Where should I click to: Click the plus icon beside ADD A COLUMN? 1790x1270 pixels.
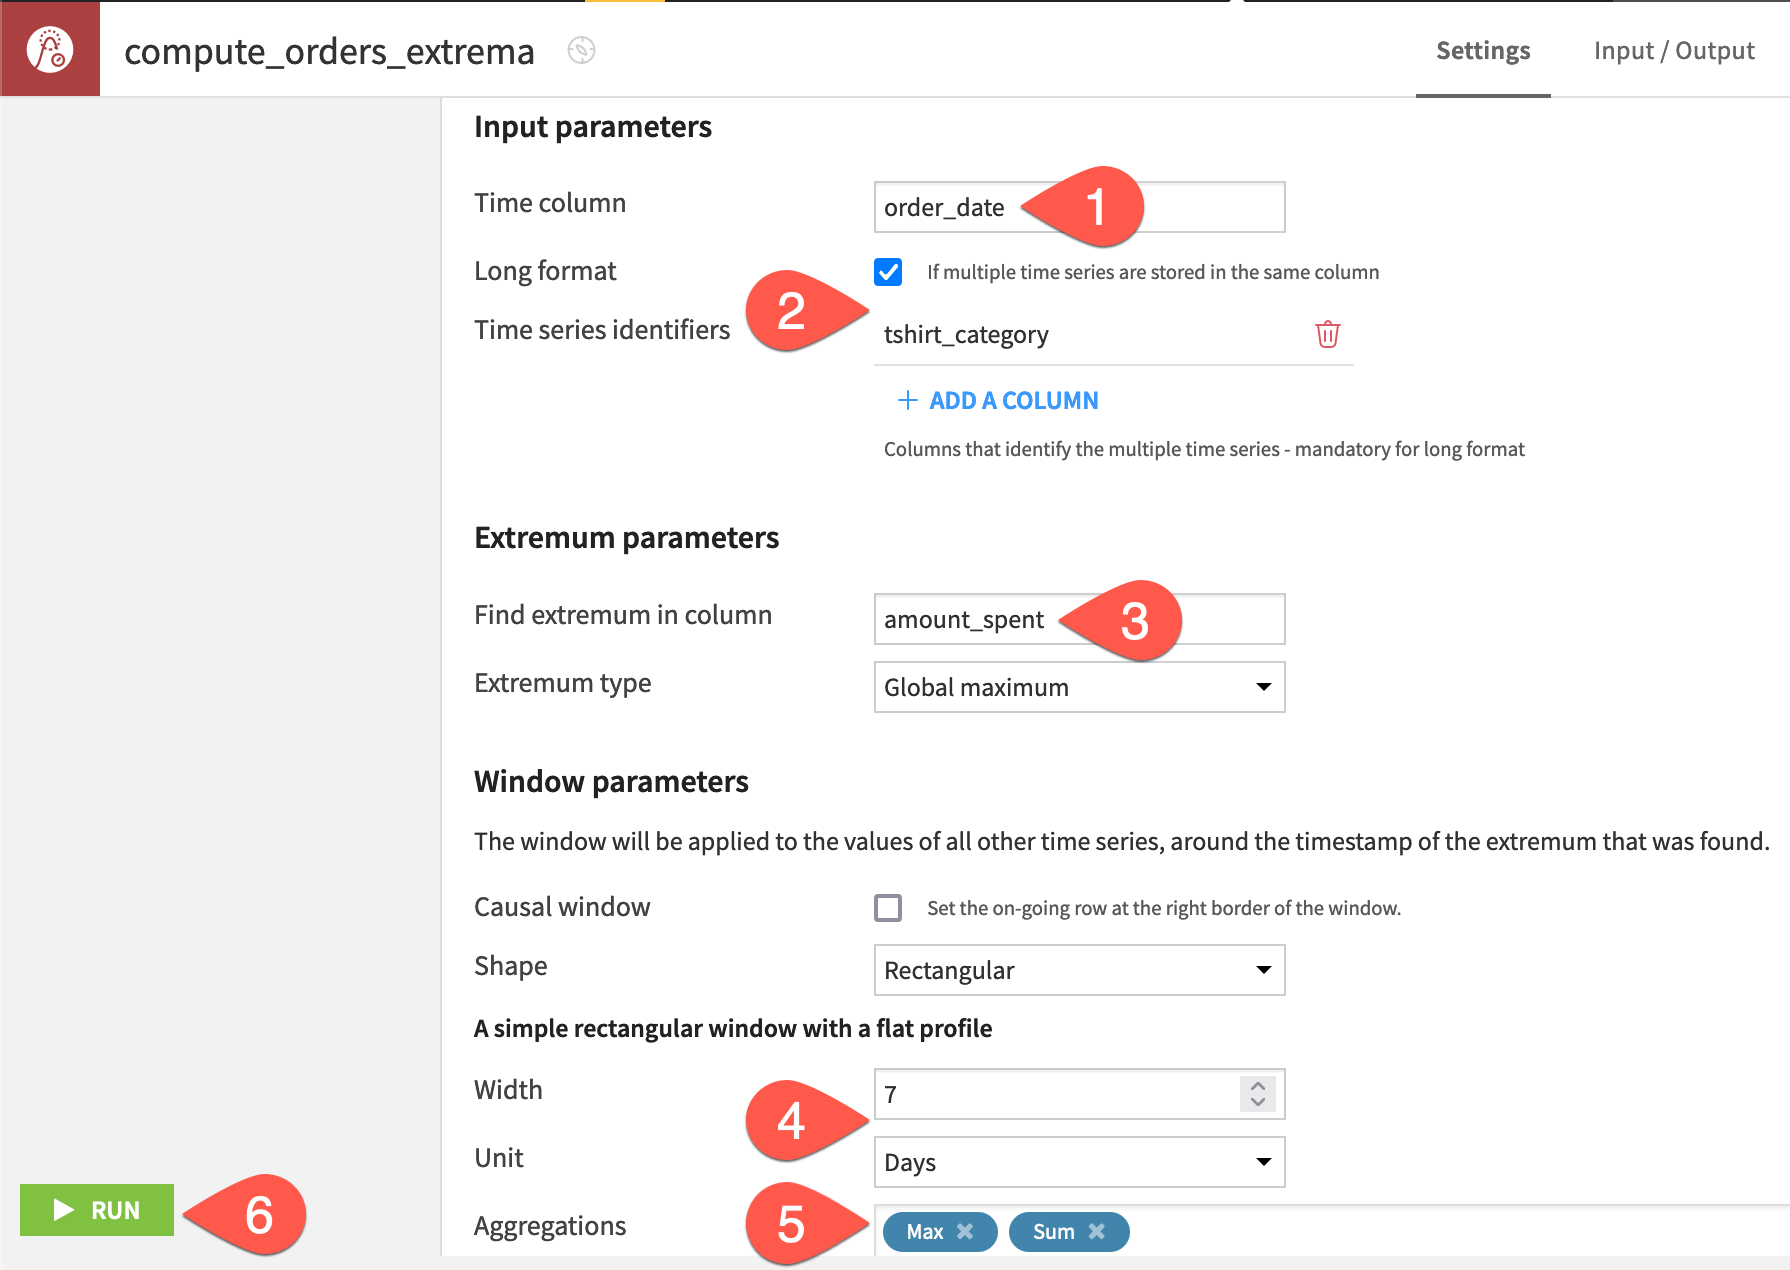pyautogui.click(x=907, y=400)
